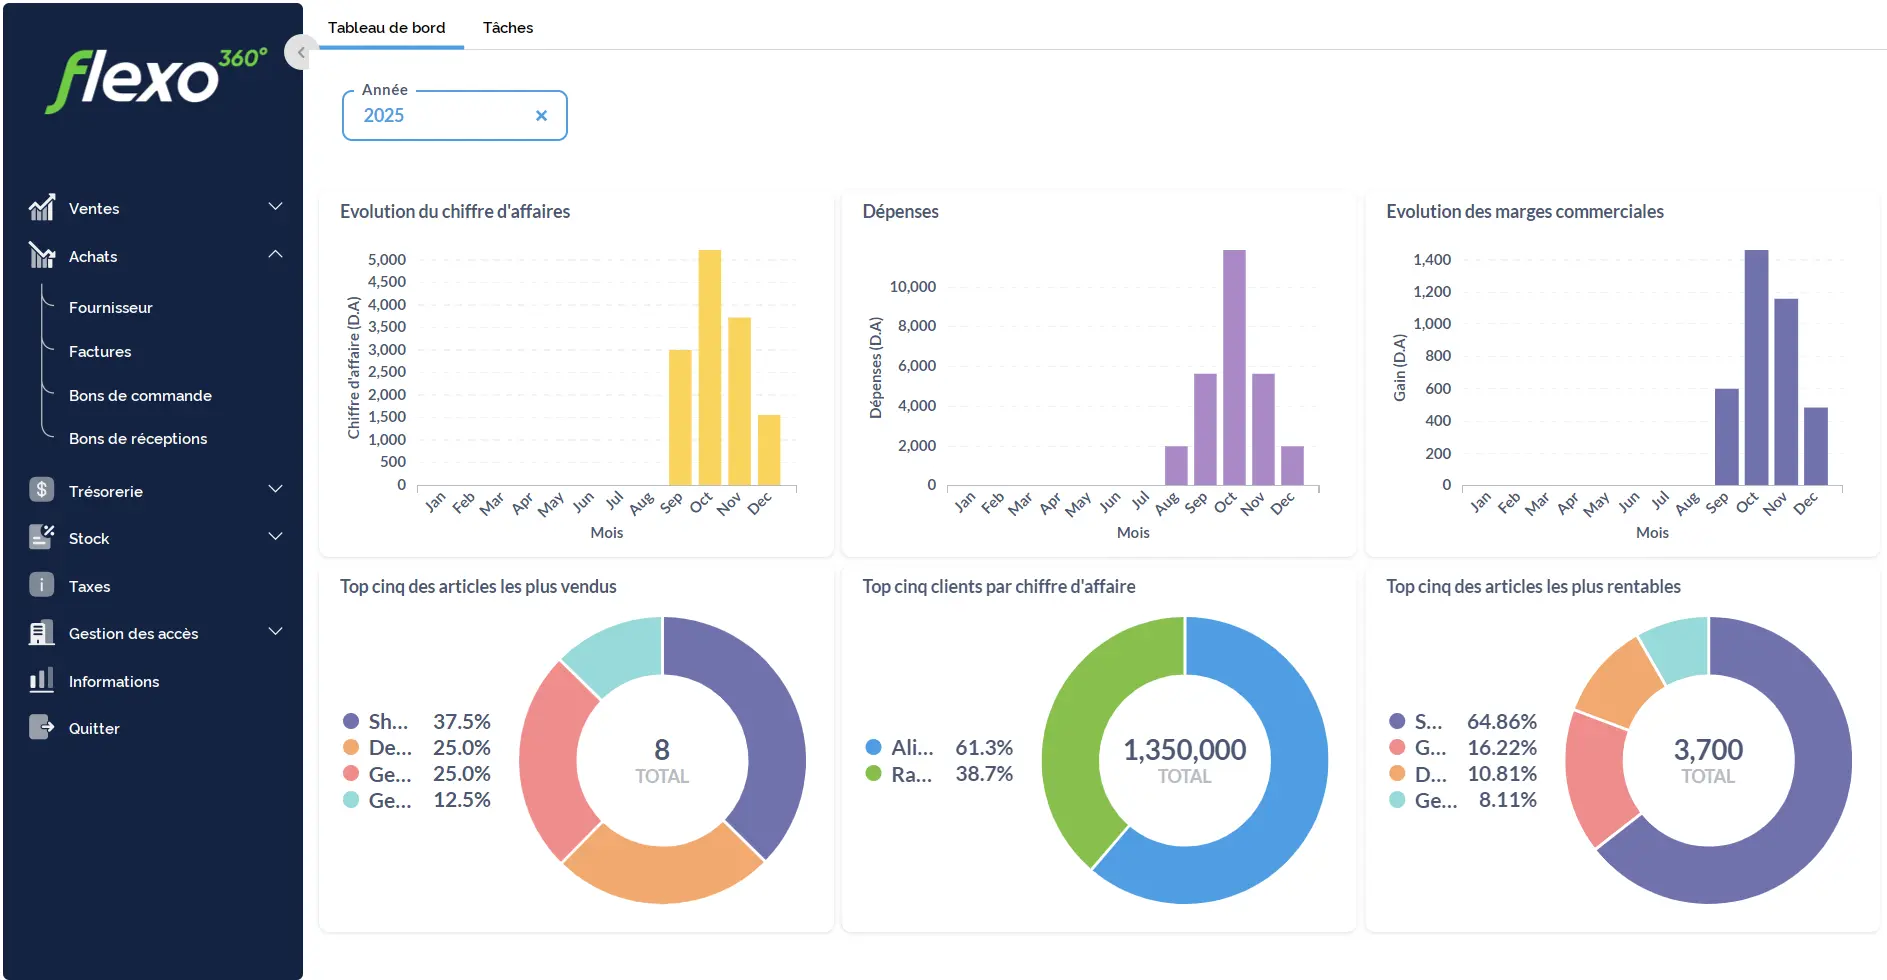The height and width of the screenshot is (980, 1887).
Task: Click the Gestion des accès building icon
Action: (x=41, y=633)
